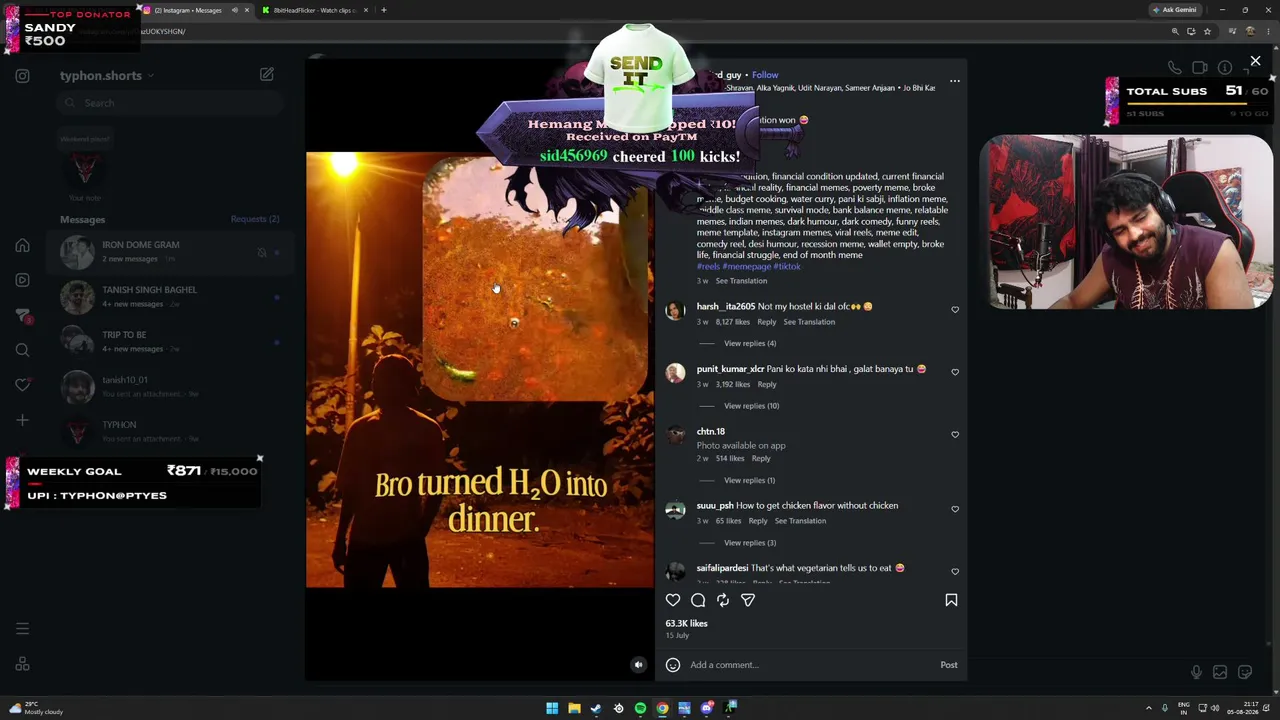The width and height of the screenshot is (1280, 720).
Task: Start a video call from the chat header
Action: coord(1200,68)
